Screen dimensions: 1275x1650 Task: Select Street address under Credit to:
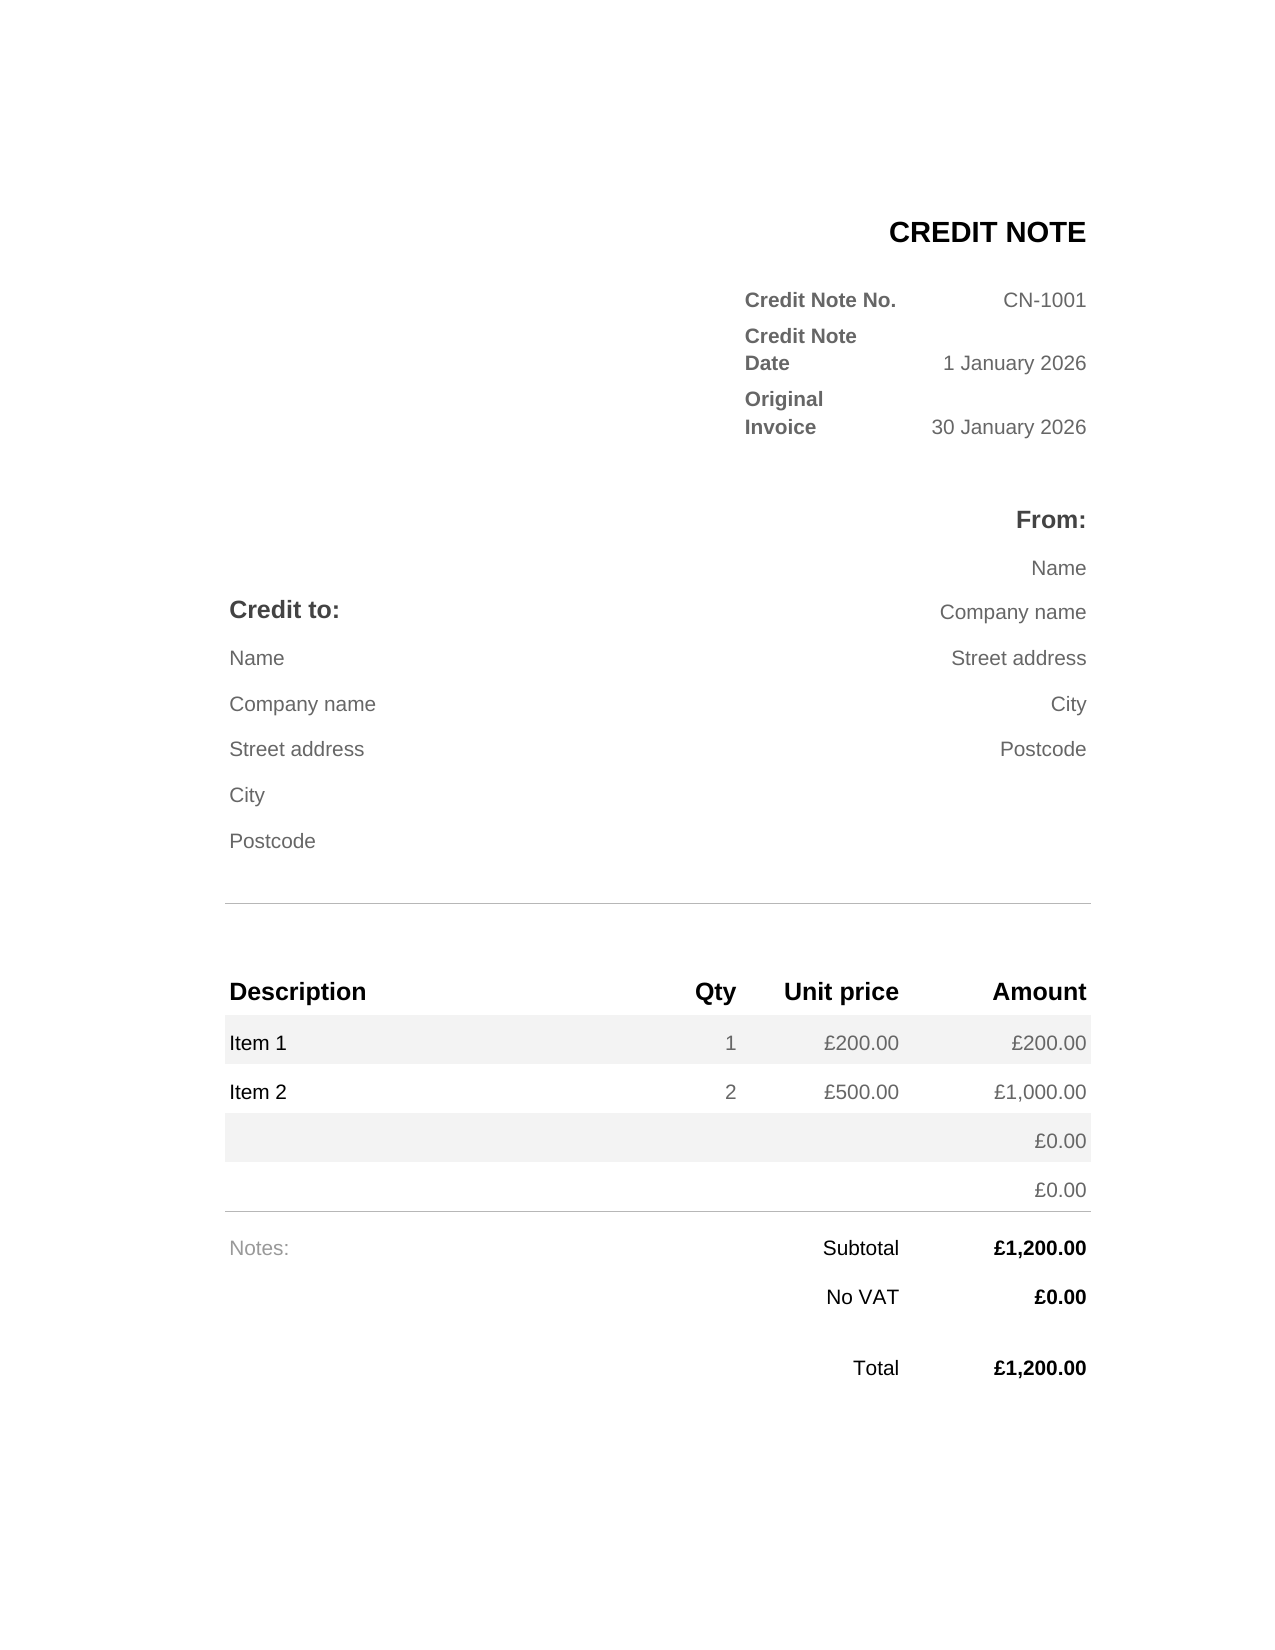[x=296, y=749]
